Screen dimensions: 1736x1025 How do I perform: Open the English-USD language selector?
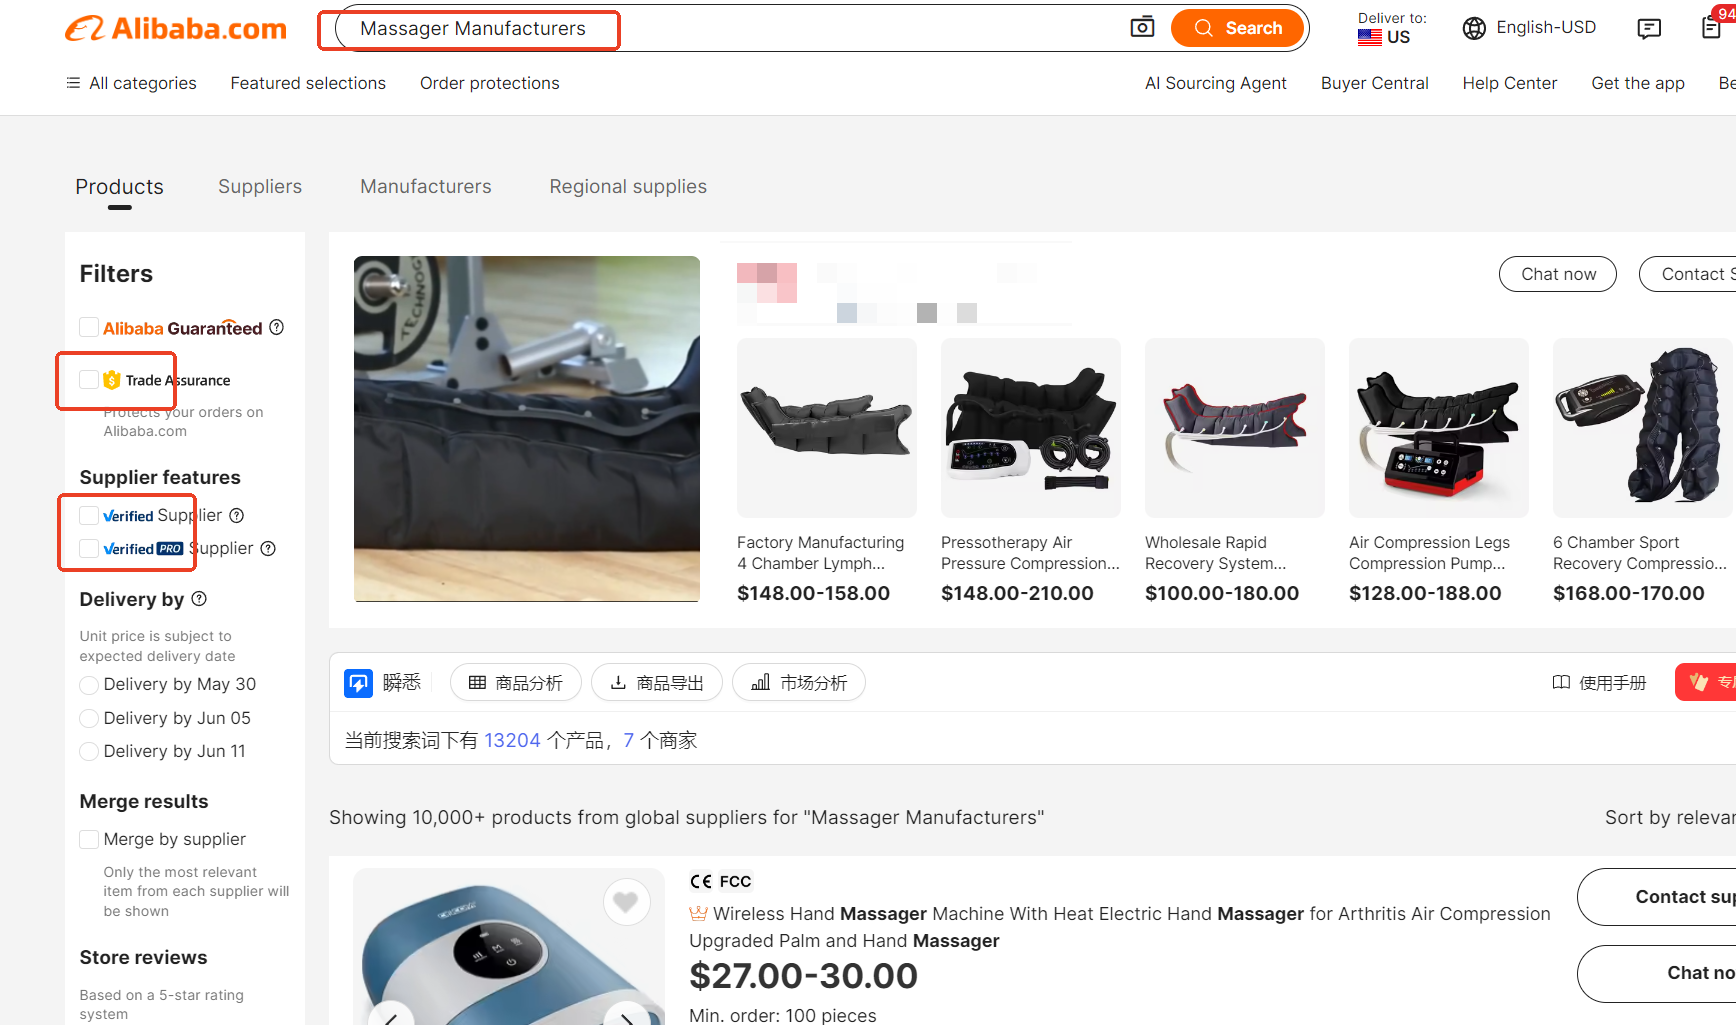pos(1530,28)
